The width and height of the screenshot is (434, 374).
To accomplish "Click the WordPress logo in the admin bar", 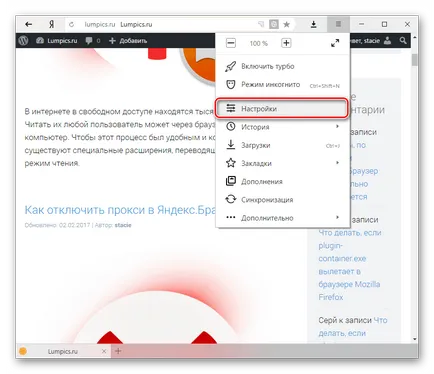I will point(23,41).
